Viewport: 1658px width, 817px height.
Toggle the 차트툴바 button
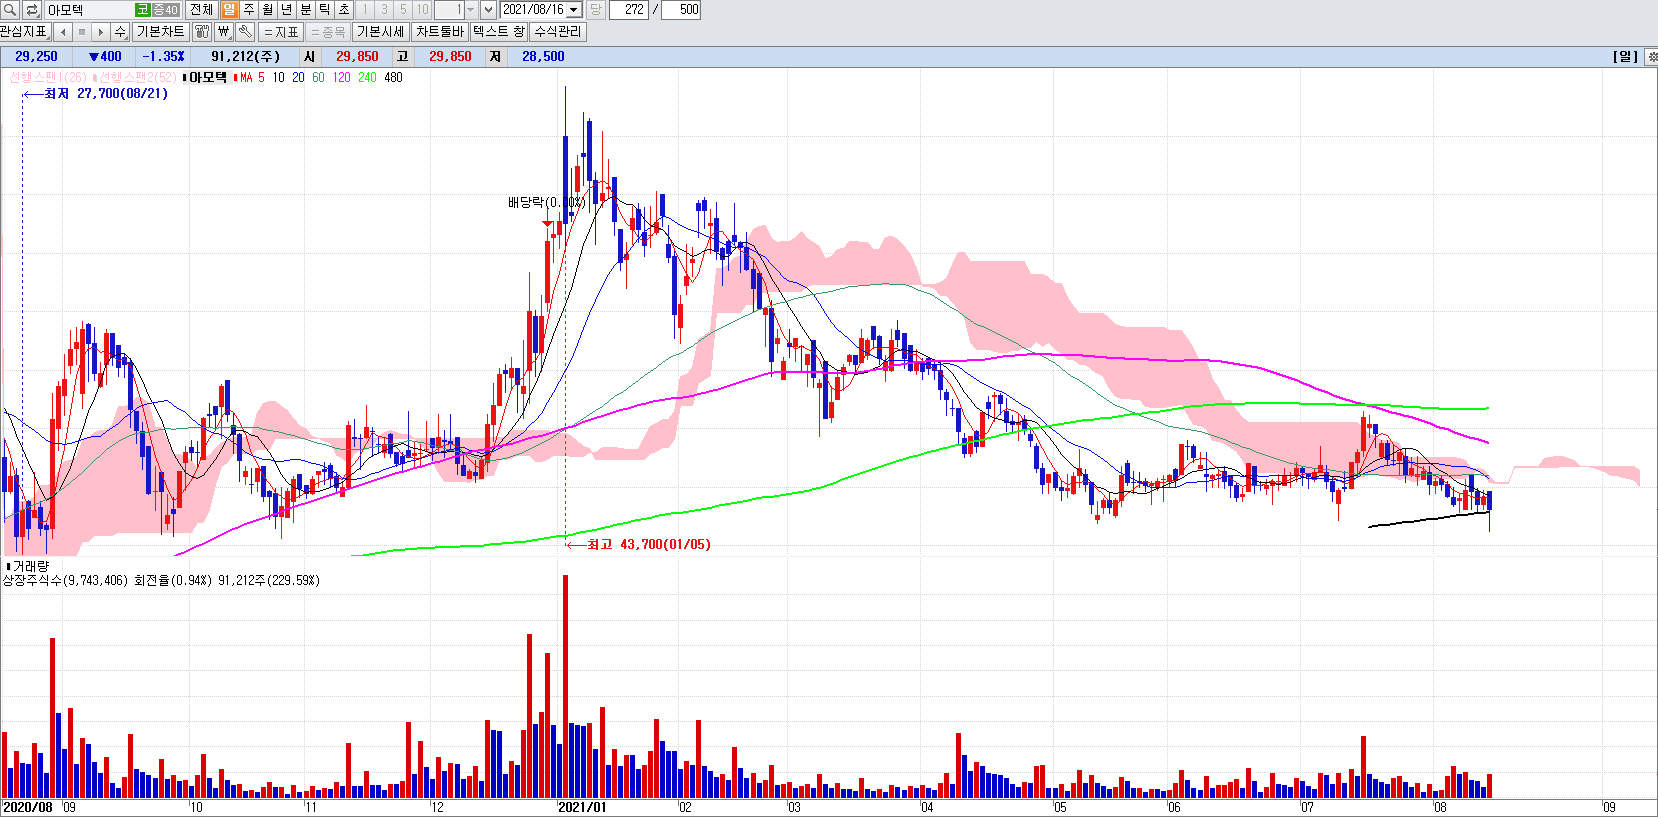440,32
